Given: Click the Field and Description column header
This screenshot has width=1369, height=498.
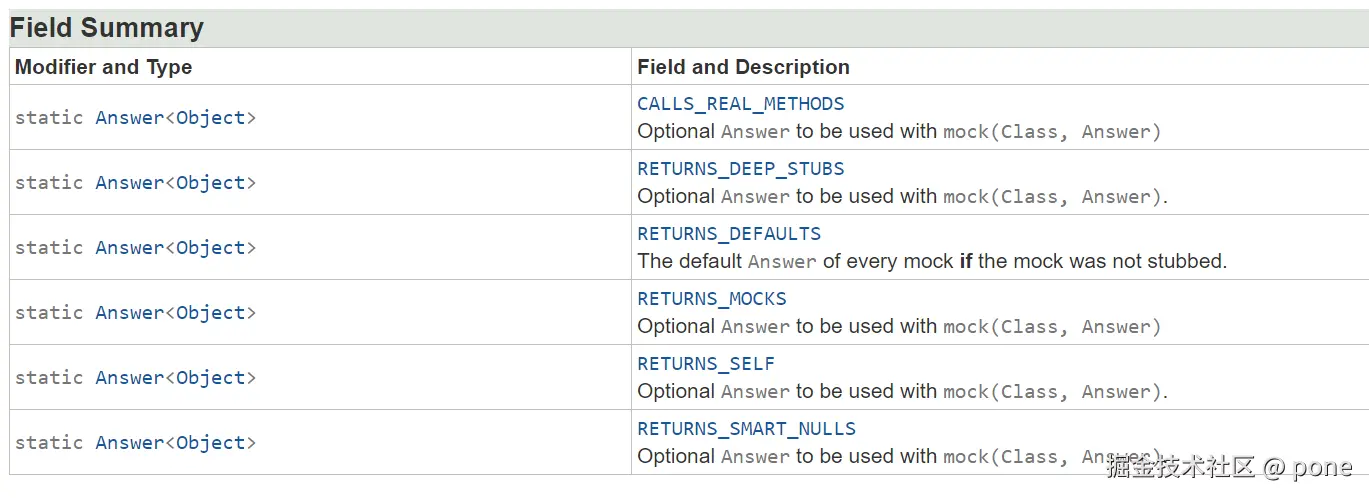Looking at the screenshot, I should tap(743, 67).
